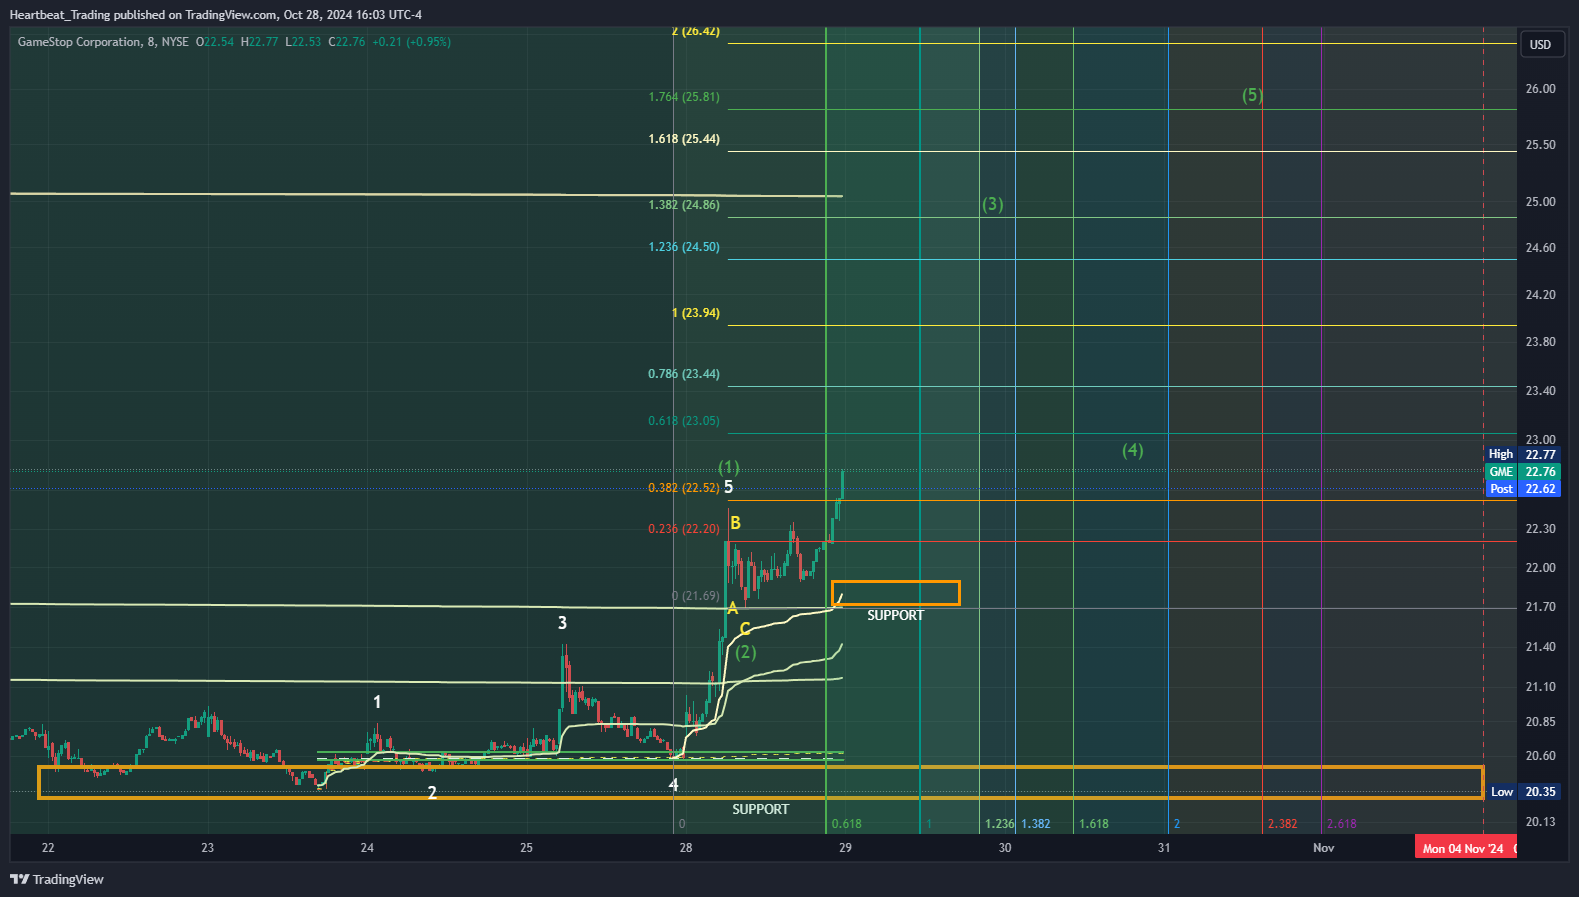1579x897 pixels.
Task: Click the Low 20.35 price tag
Action: 1523,792
